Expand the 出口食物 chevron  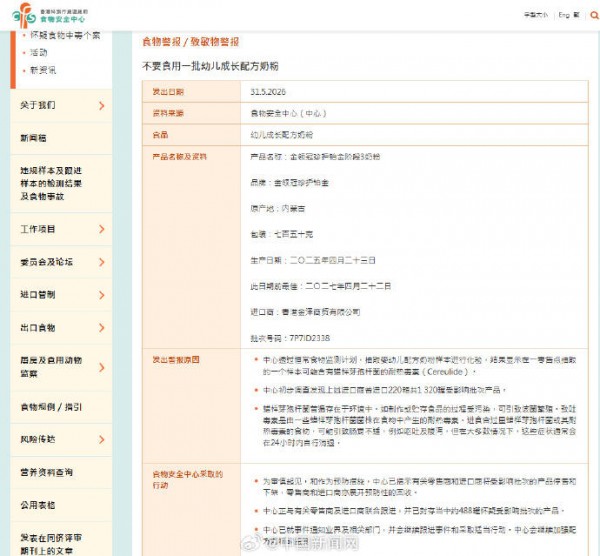pos(101,328)
